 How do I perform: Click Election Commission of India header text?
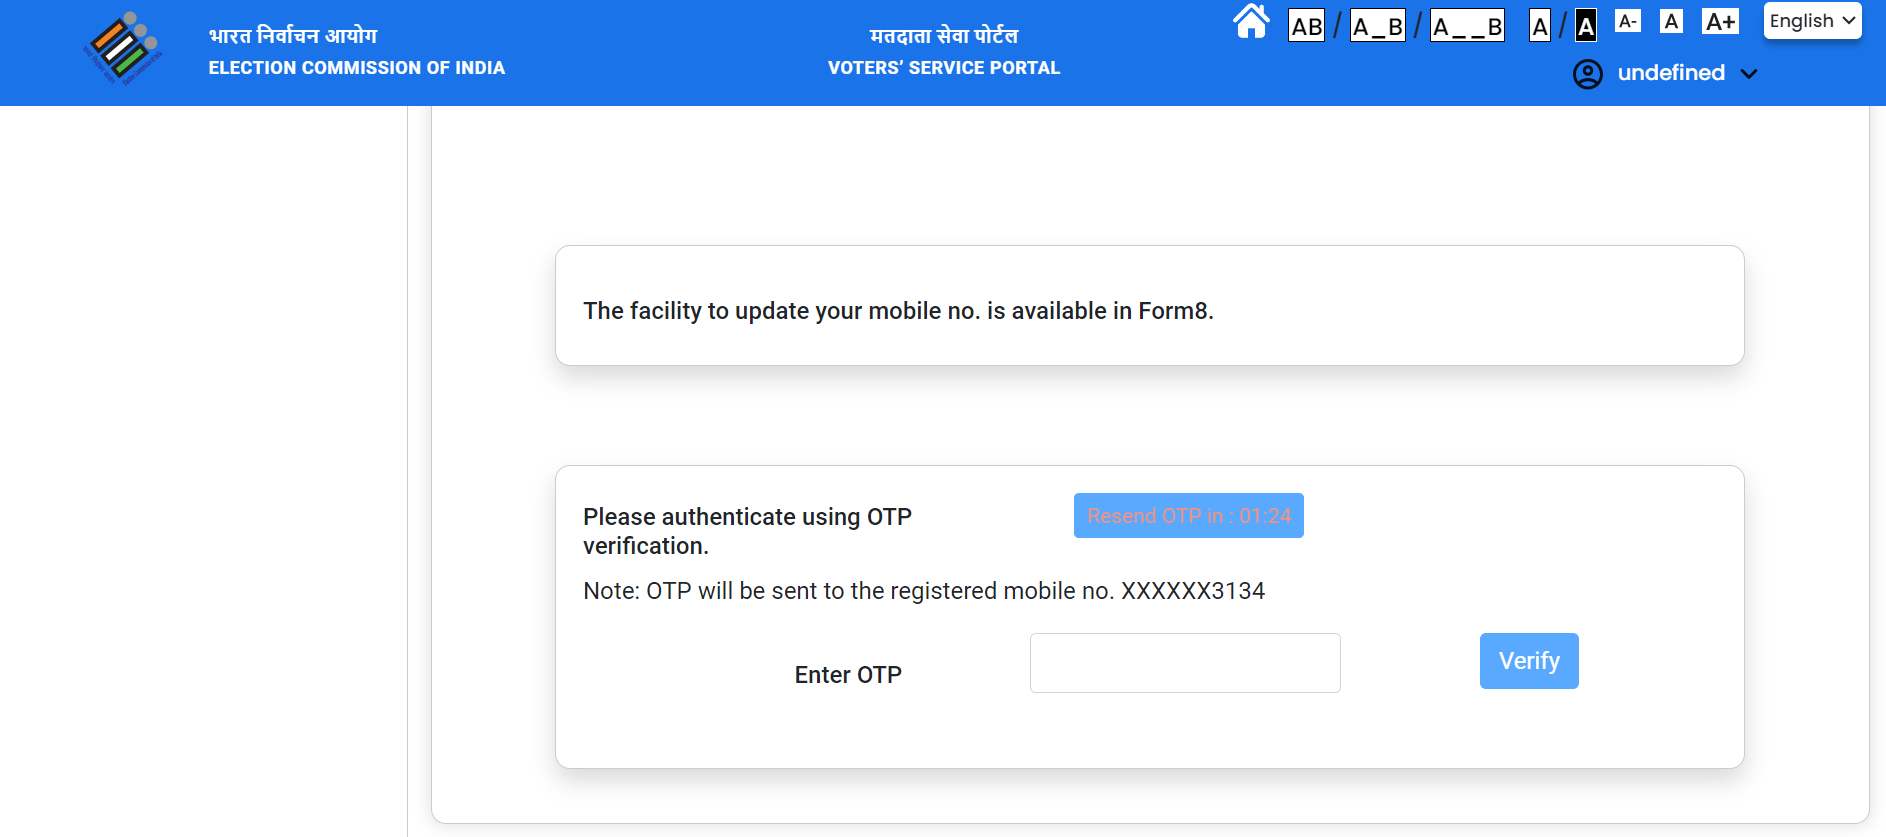pyautogui.click(x=356, y=67)
